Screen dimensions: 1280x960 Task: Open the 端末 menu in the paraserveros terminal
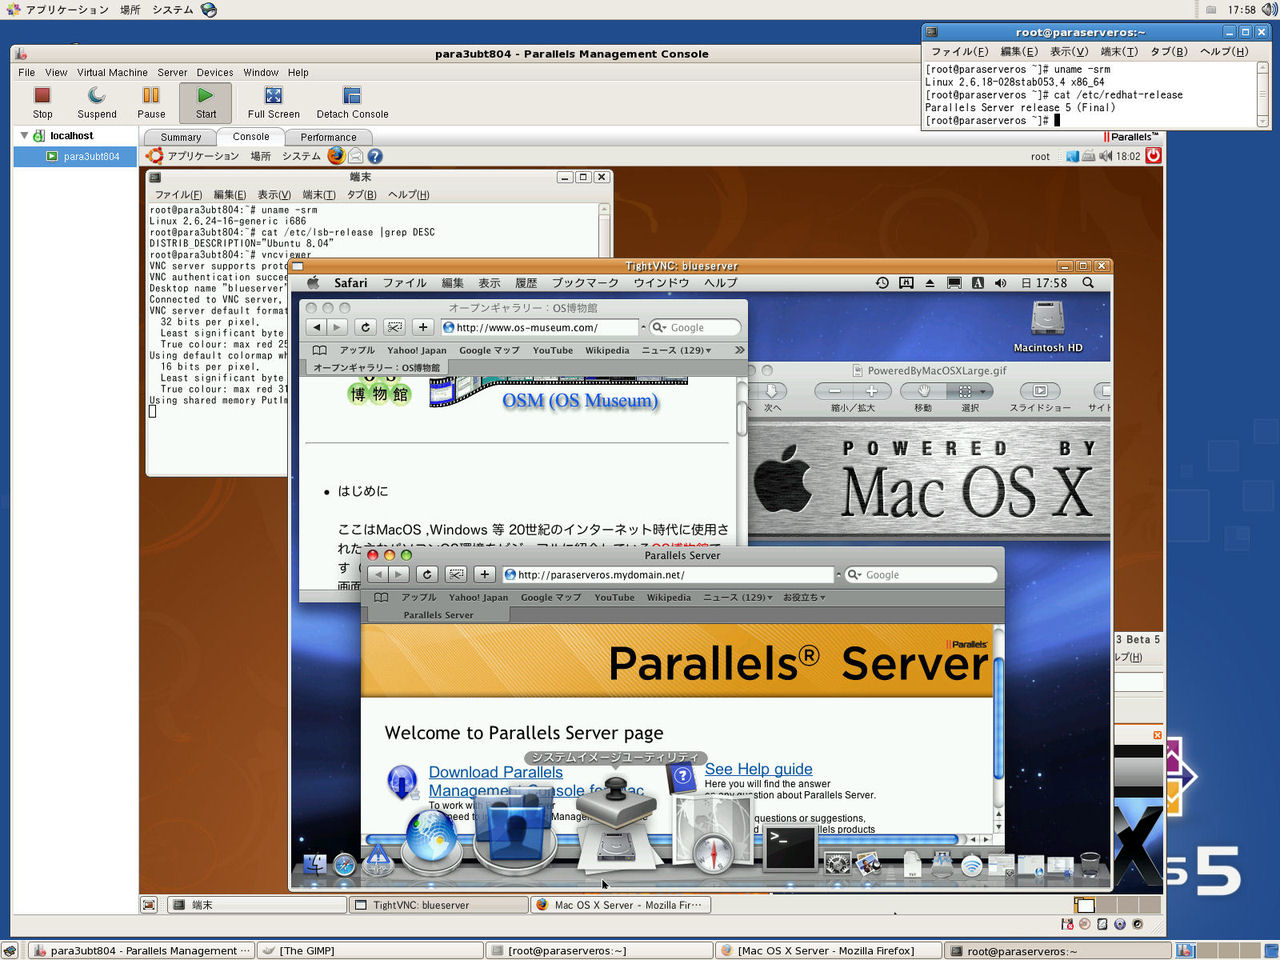(x=1119, y=51)
